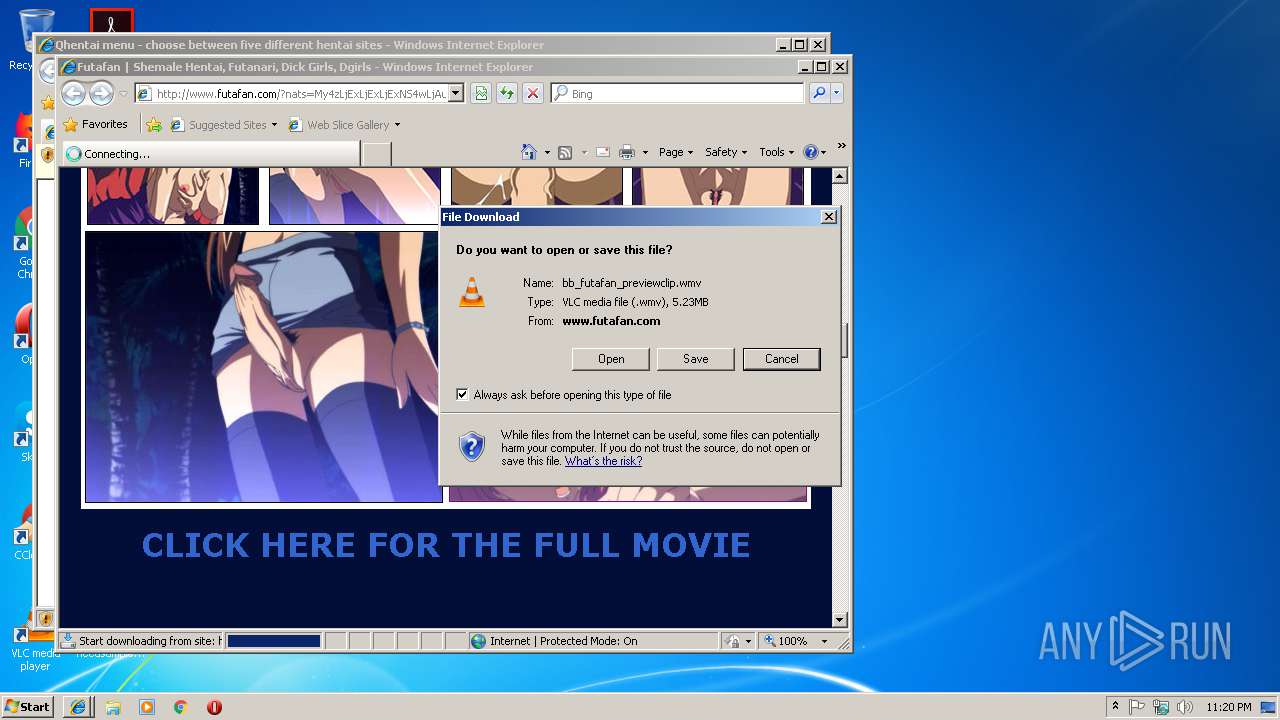Click the Help question mark icon

click(x=810, y=152)
